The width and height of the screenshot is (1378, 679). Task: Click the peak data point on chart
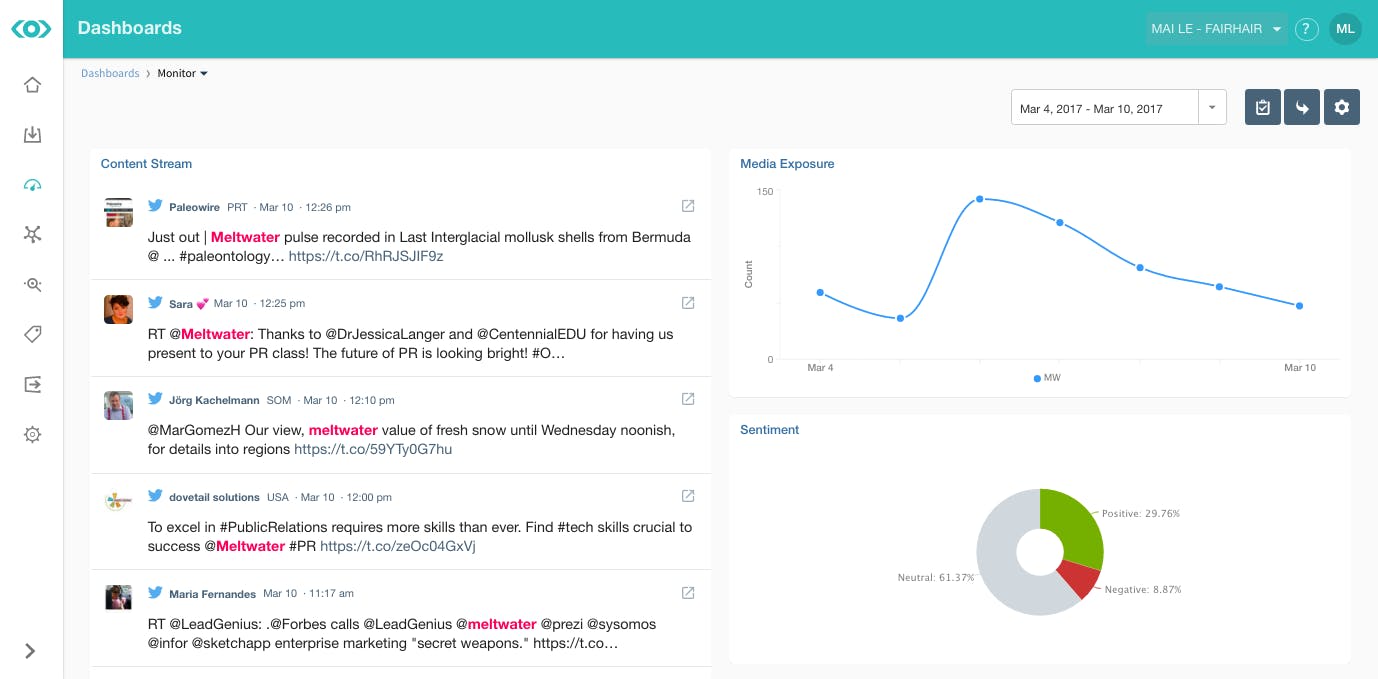coord(980,199)
